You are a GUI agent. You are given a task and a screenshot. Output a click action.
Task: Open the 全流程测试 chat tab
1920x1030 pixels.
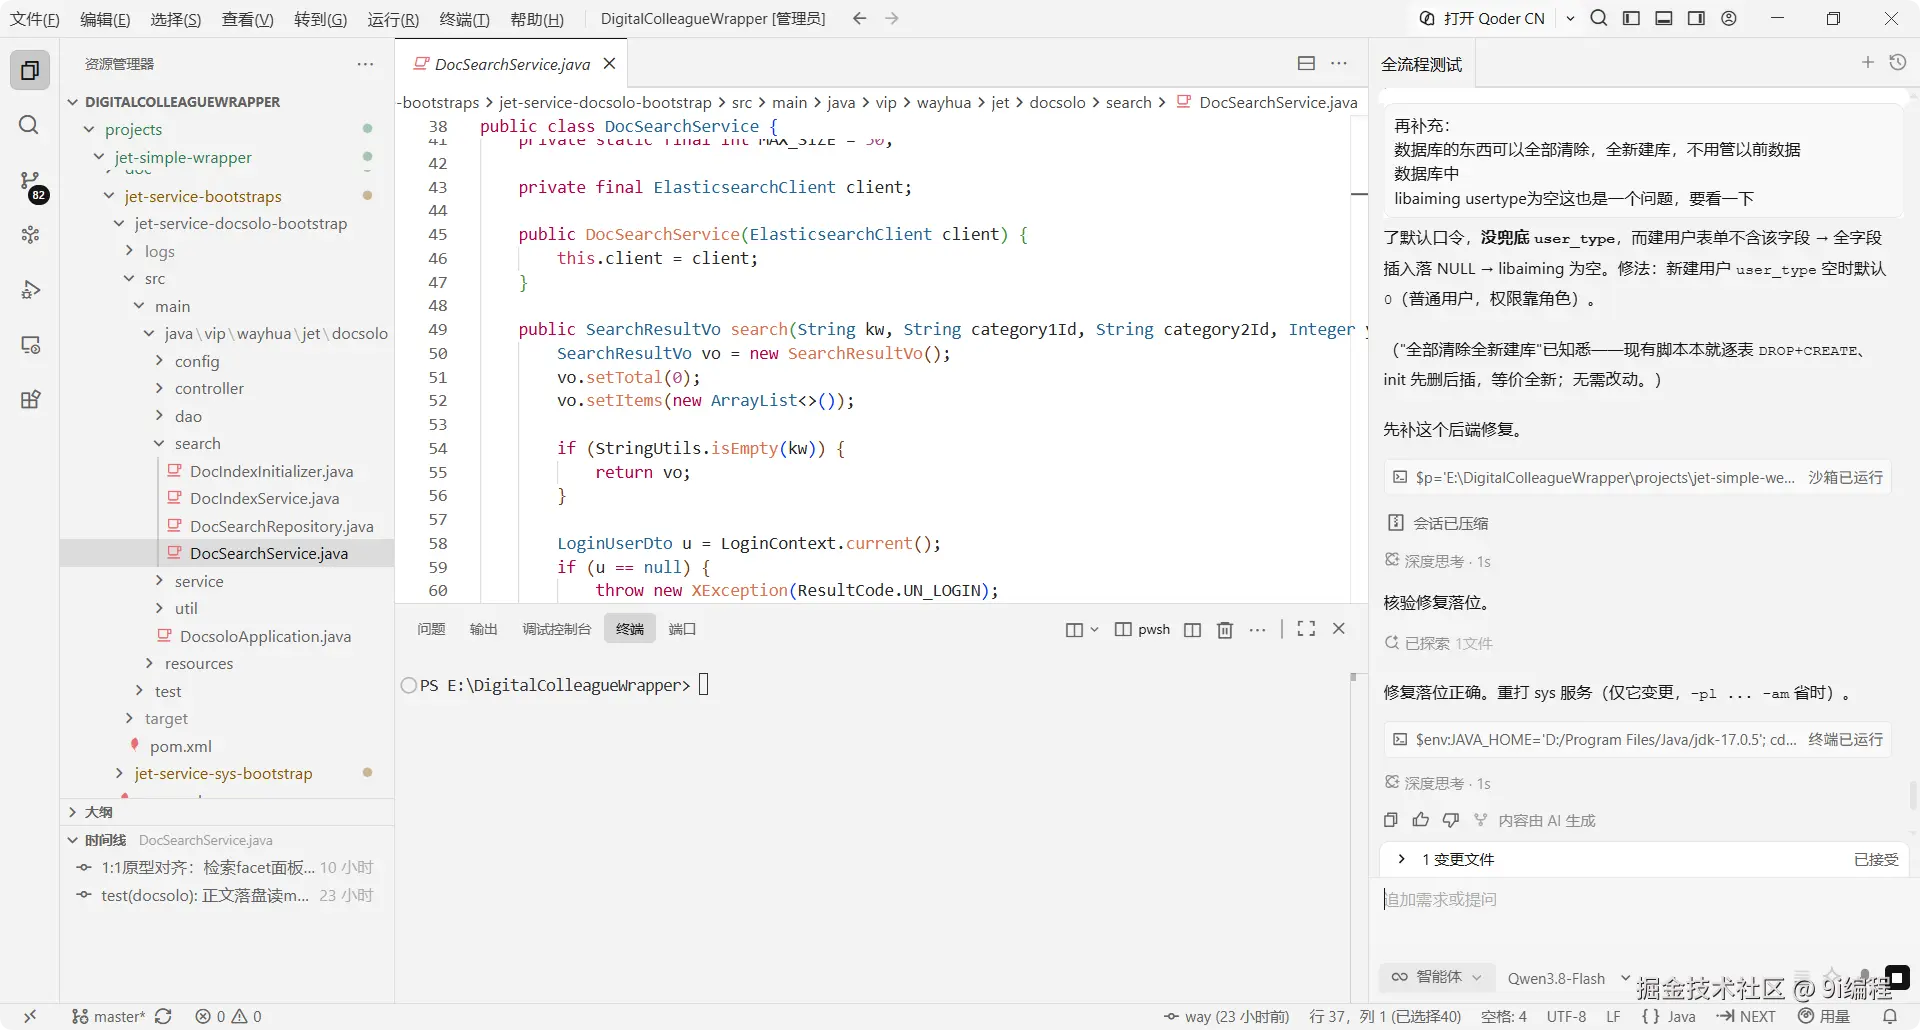pos(1421,64)
